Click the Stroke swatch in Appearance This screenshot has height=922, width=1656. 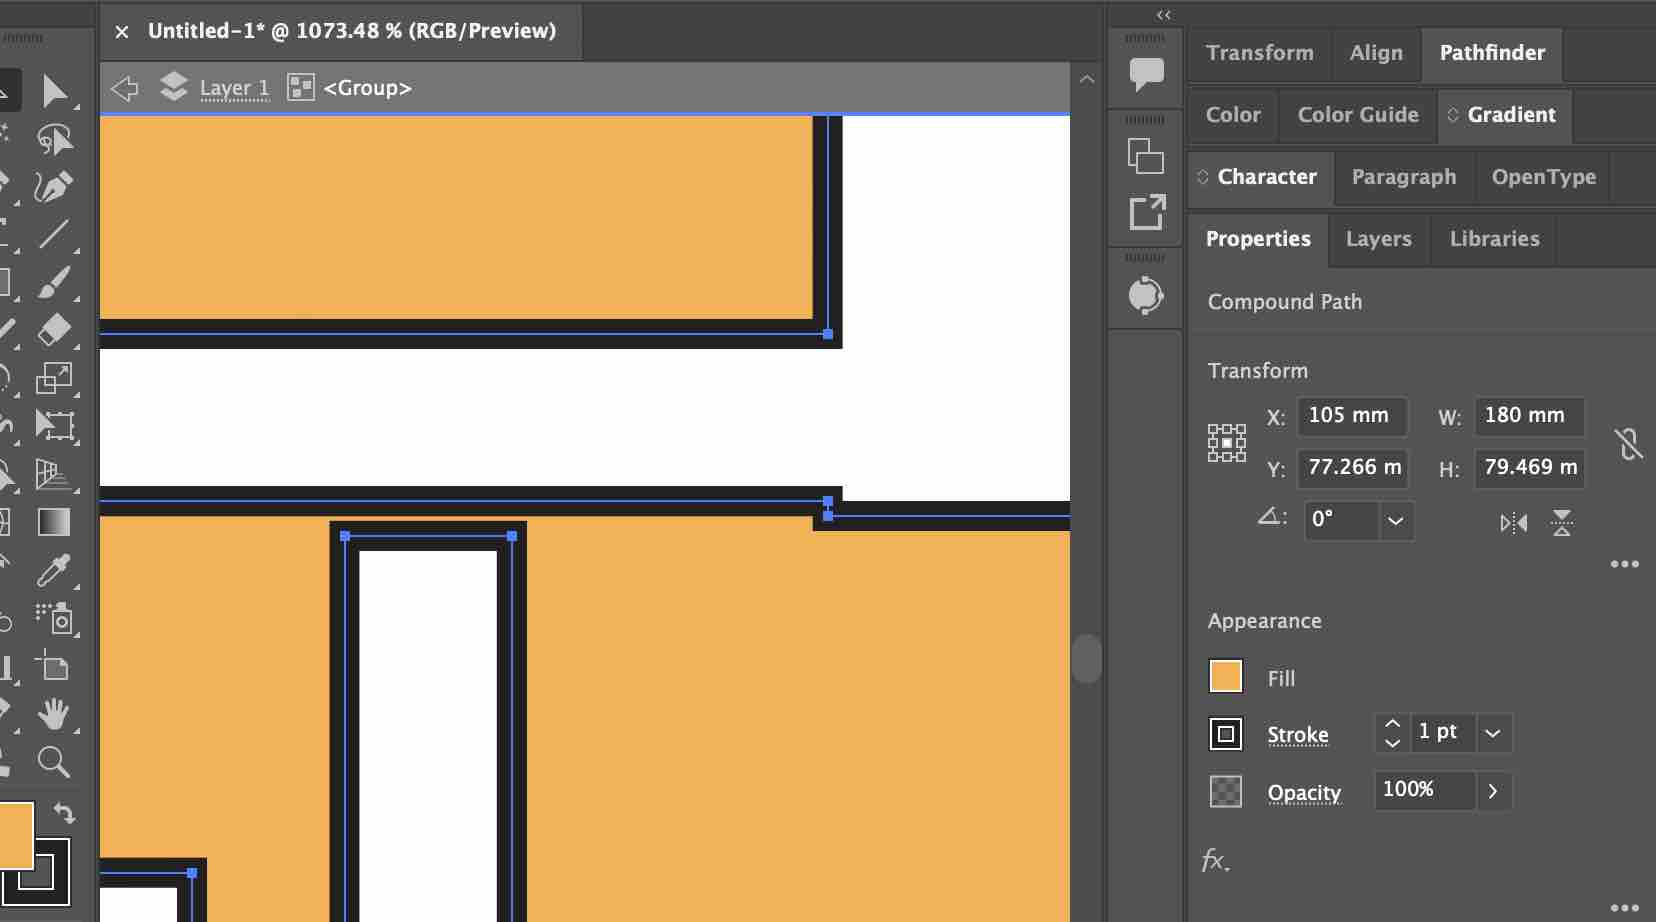point(1226,734)
